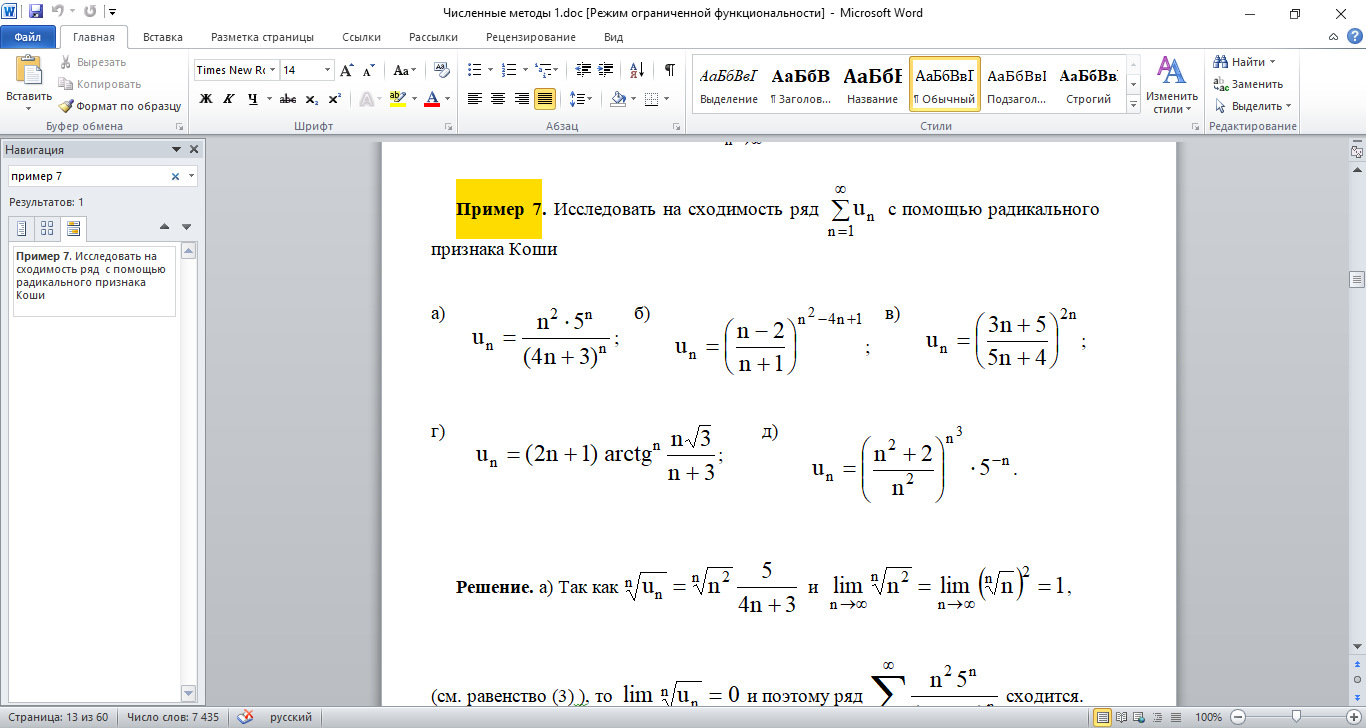Open Выделить select dropdown
1366x728 pixels.
(x=1252, y=106)
